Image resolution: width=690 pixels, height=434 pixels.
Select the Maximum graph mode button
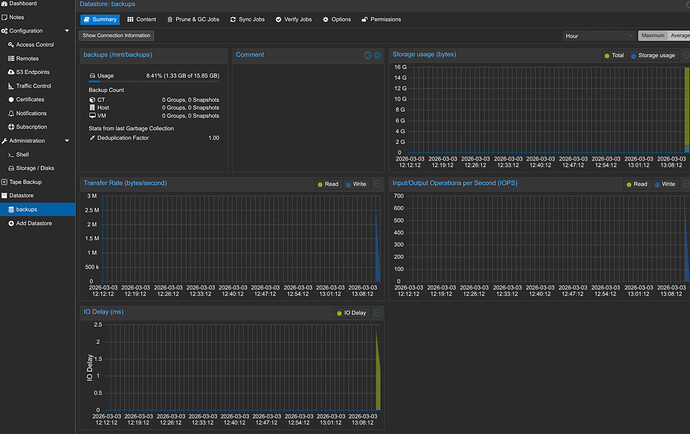click(654, 35)
